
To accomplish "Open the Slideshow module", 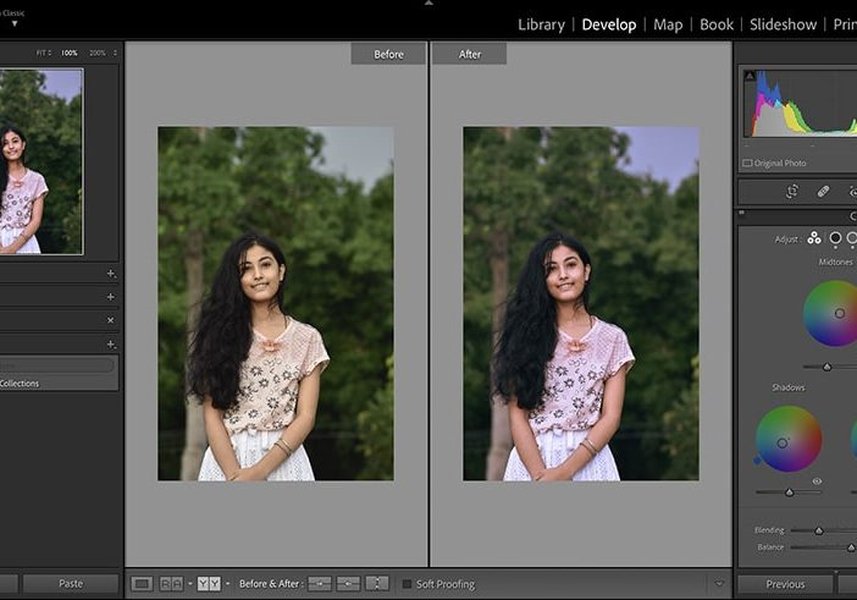I will coord(783,25).
